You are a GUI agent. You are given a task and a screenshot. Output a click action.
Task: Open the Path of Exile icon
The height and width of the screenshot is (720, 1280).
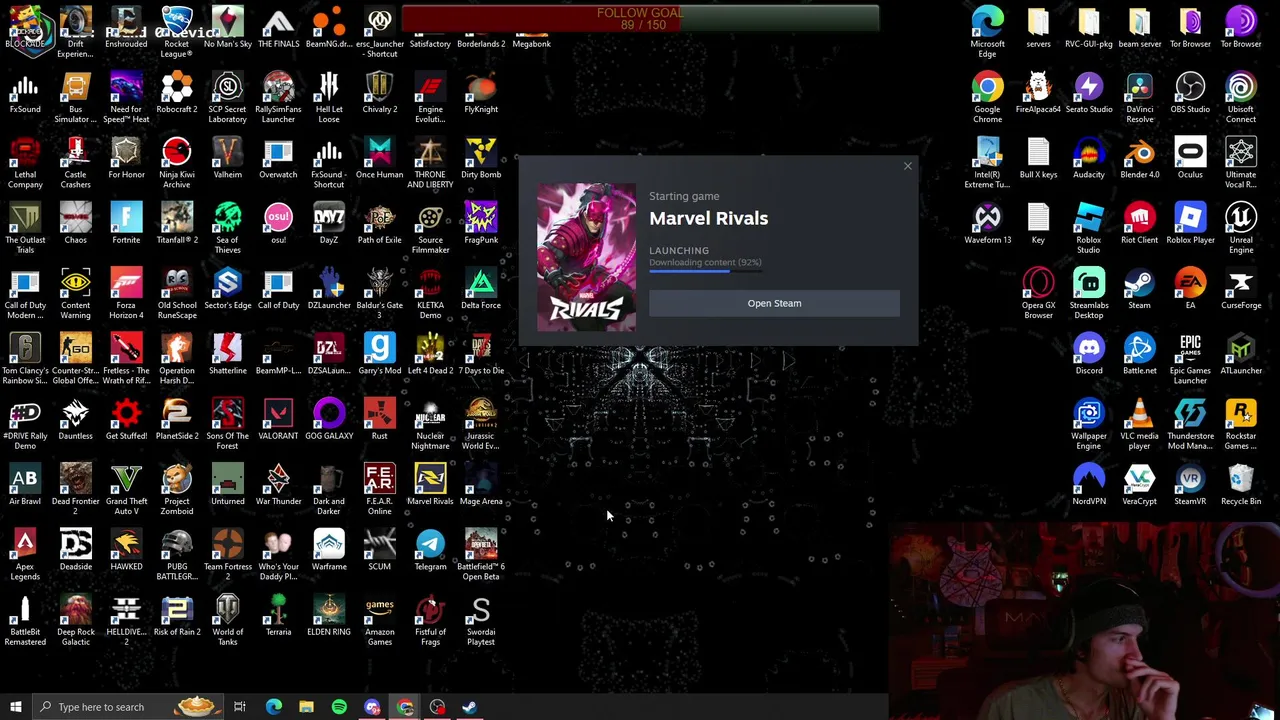point(379,224)
